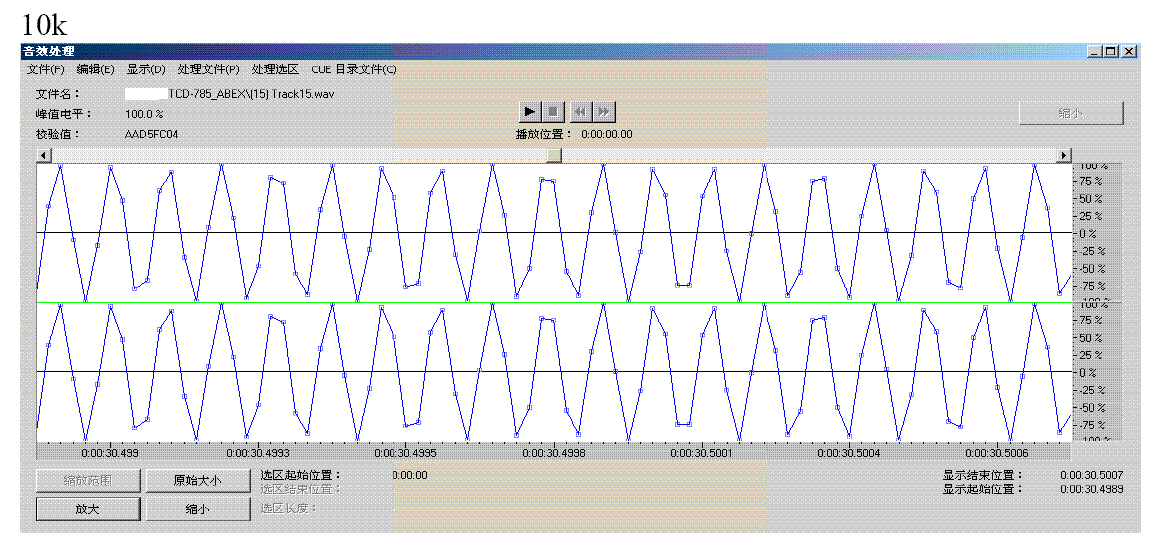Open the 编辑(E) menu
The image size is (1153, 546).
[x=96, y=70]
